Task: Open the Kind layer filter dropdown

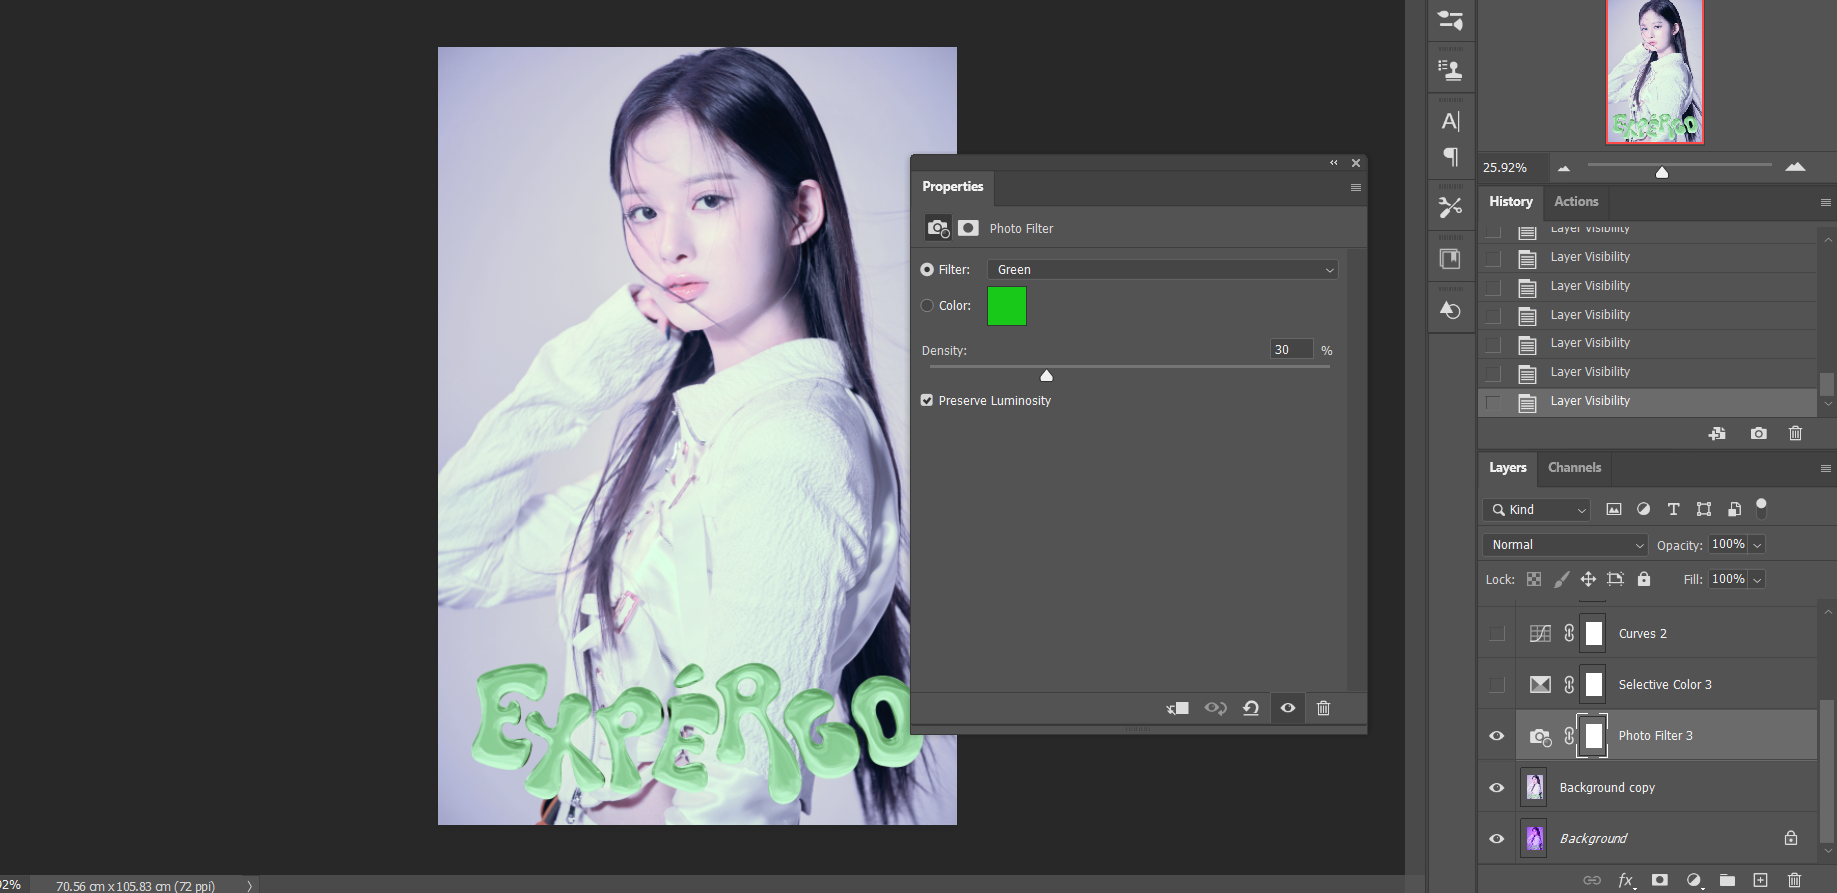Action: click(x=1536, y=509)
